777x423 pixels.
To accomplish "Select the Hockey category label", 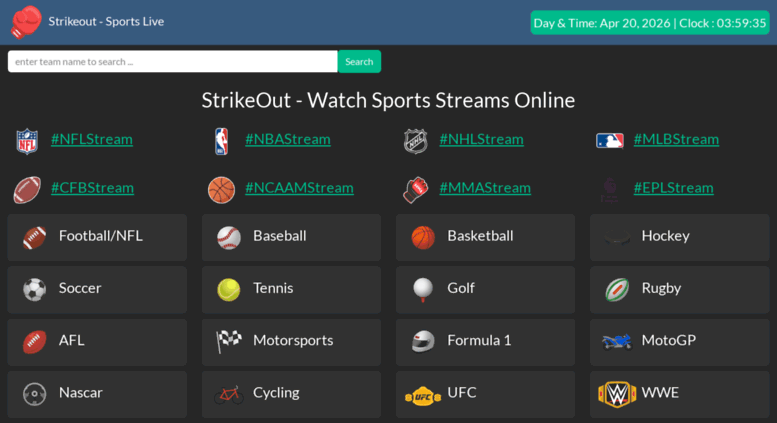I will (x=666, y=236).
